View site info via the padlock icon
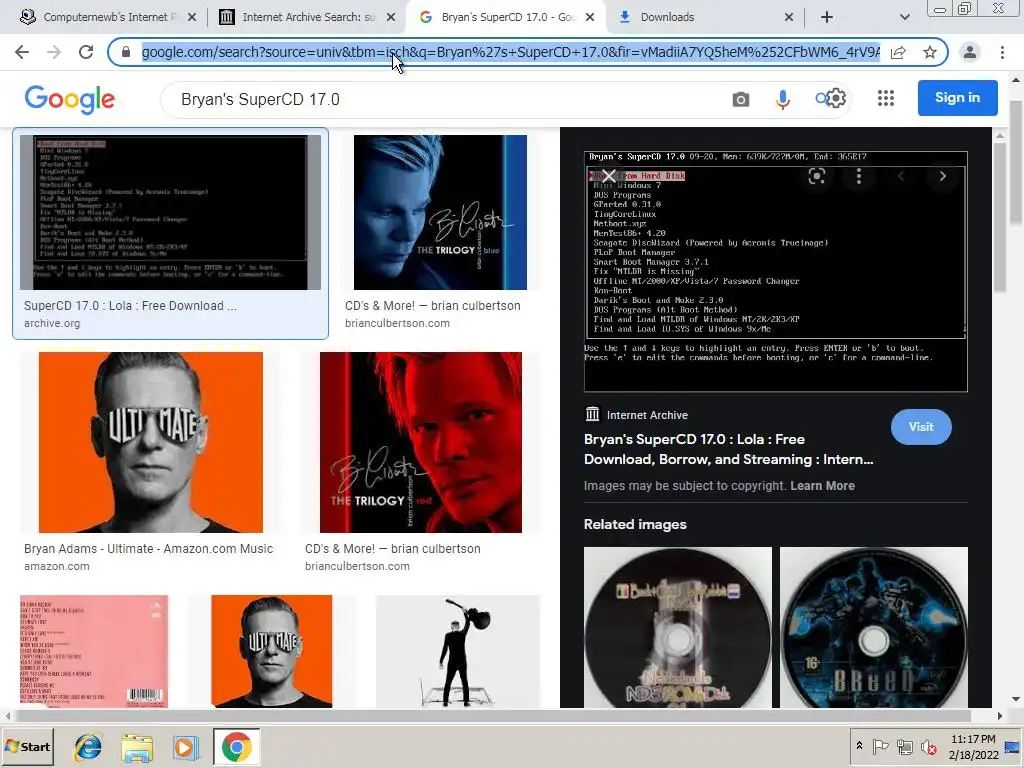 coord(126,52)
